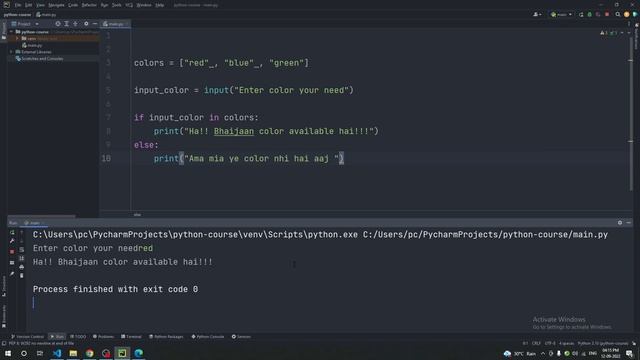Click into the colors list code line
Image resolution: width=640 pixels, height=360 pixels.
(222, 63)
